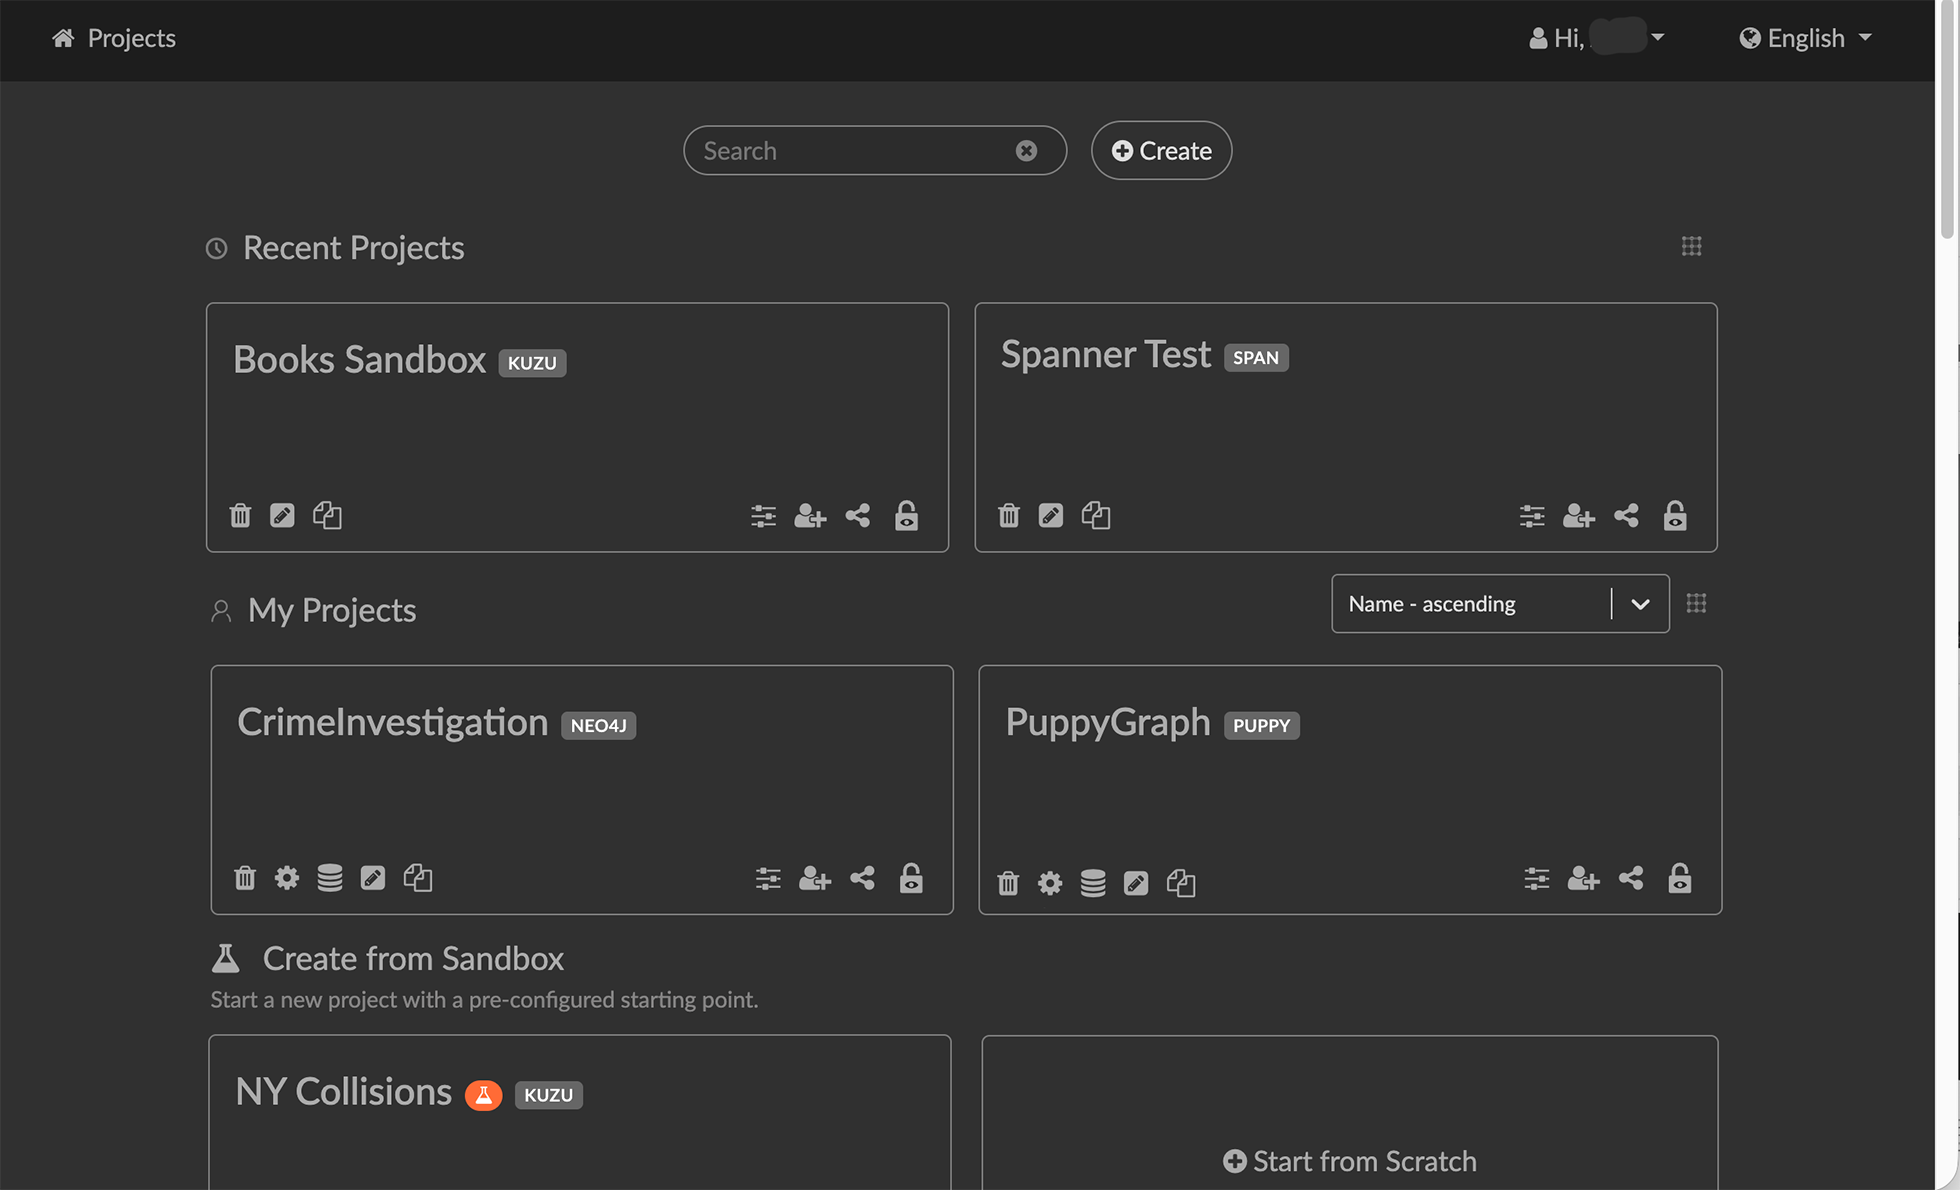This screenshot has width=1960, height=1190.
Task: Expand the user account menu
Action: pos(1596,38)
